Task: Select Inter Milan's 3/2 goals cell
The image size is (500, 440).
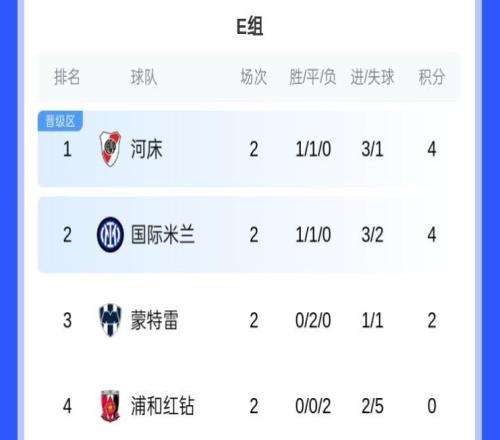Action: [x=372, y=235]
